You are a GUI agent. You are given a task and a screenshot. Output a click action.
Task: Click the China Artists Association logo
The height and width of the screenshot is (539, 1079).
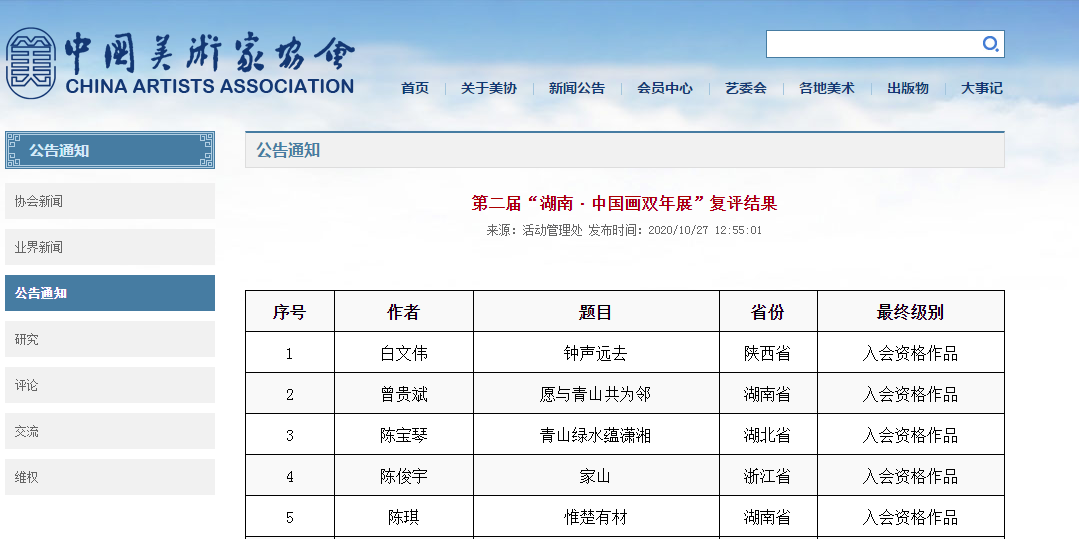[180, 62]
